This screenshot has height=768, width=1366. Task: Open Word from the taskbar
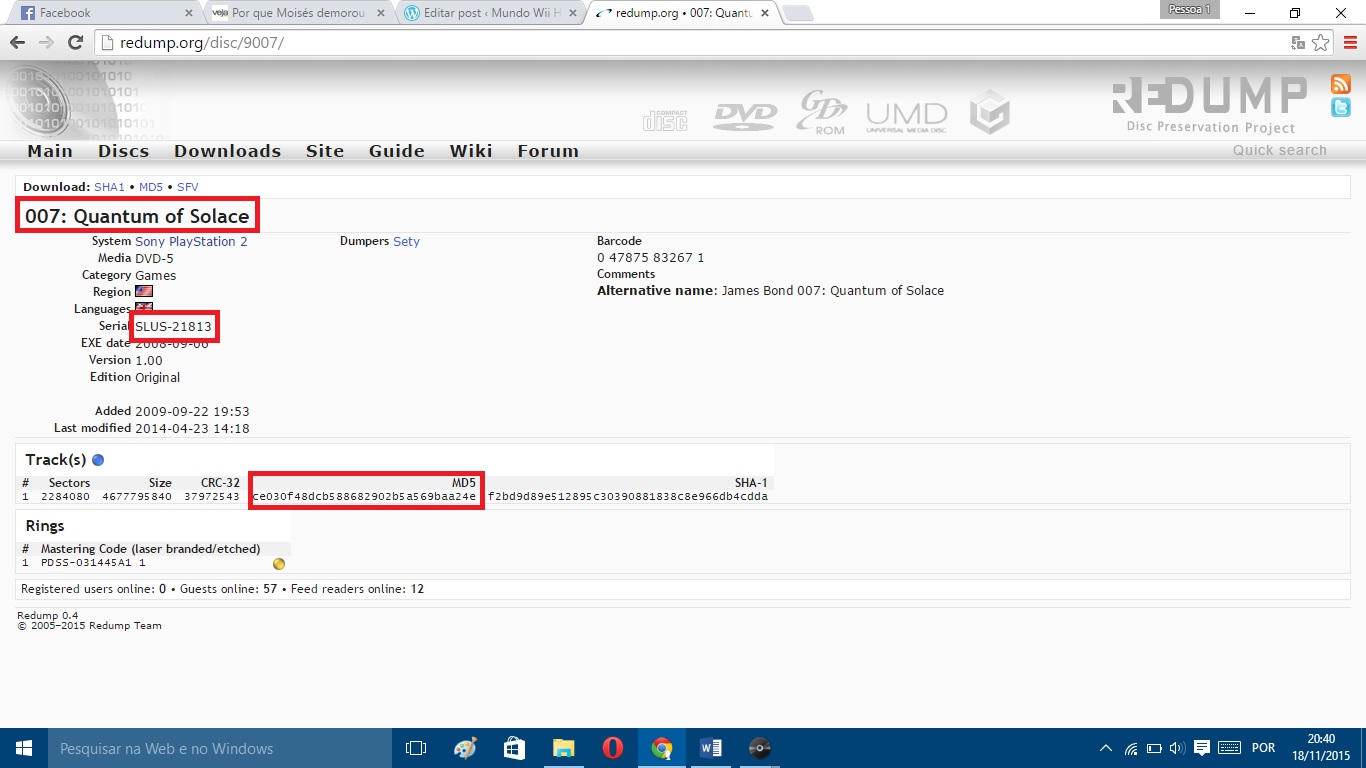coord(711,748)
